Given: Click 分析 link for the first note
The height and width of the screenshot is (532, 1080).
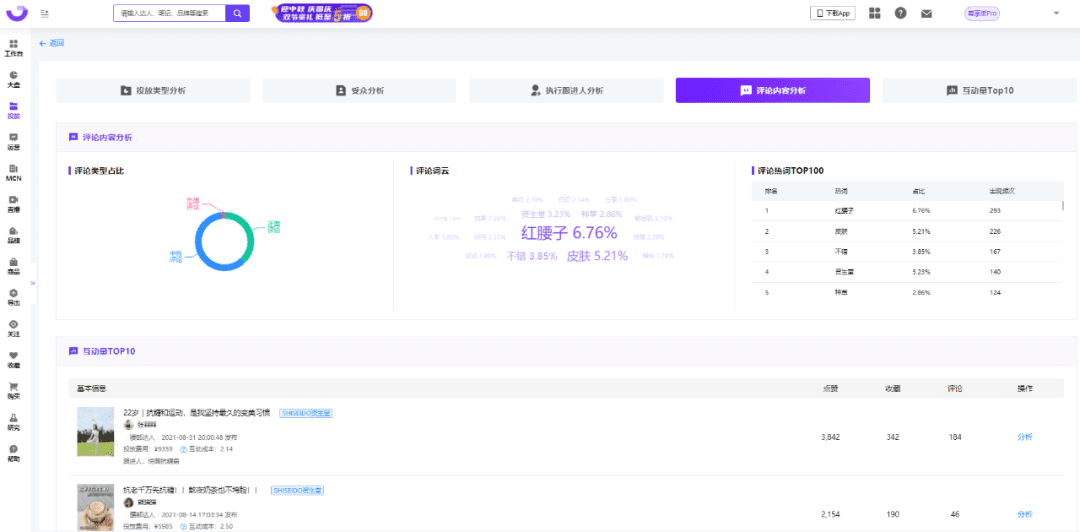Looking at the screenshot, I should pyautogui.click(x=1024, y=437).
